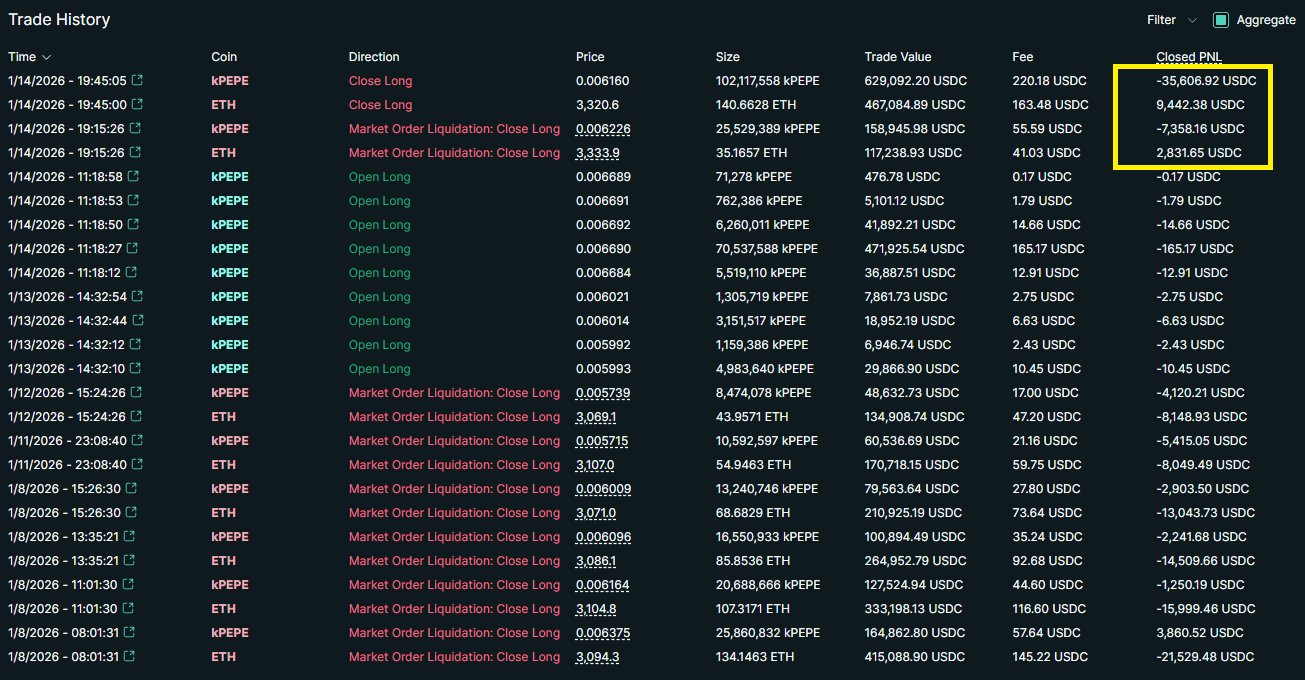Image resolution: width=1305 pixels, height=680 pixels.
Task: Open the Filter dropdown
Action: tap(1171, 20)
